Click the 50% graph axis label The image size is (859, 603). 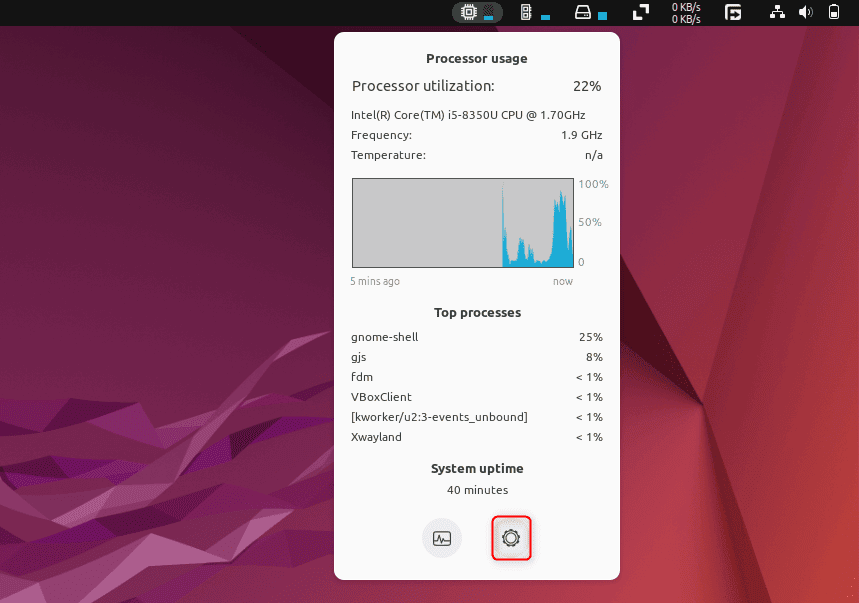(589, 222)
